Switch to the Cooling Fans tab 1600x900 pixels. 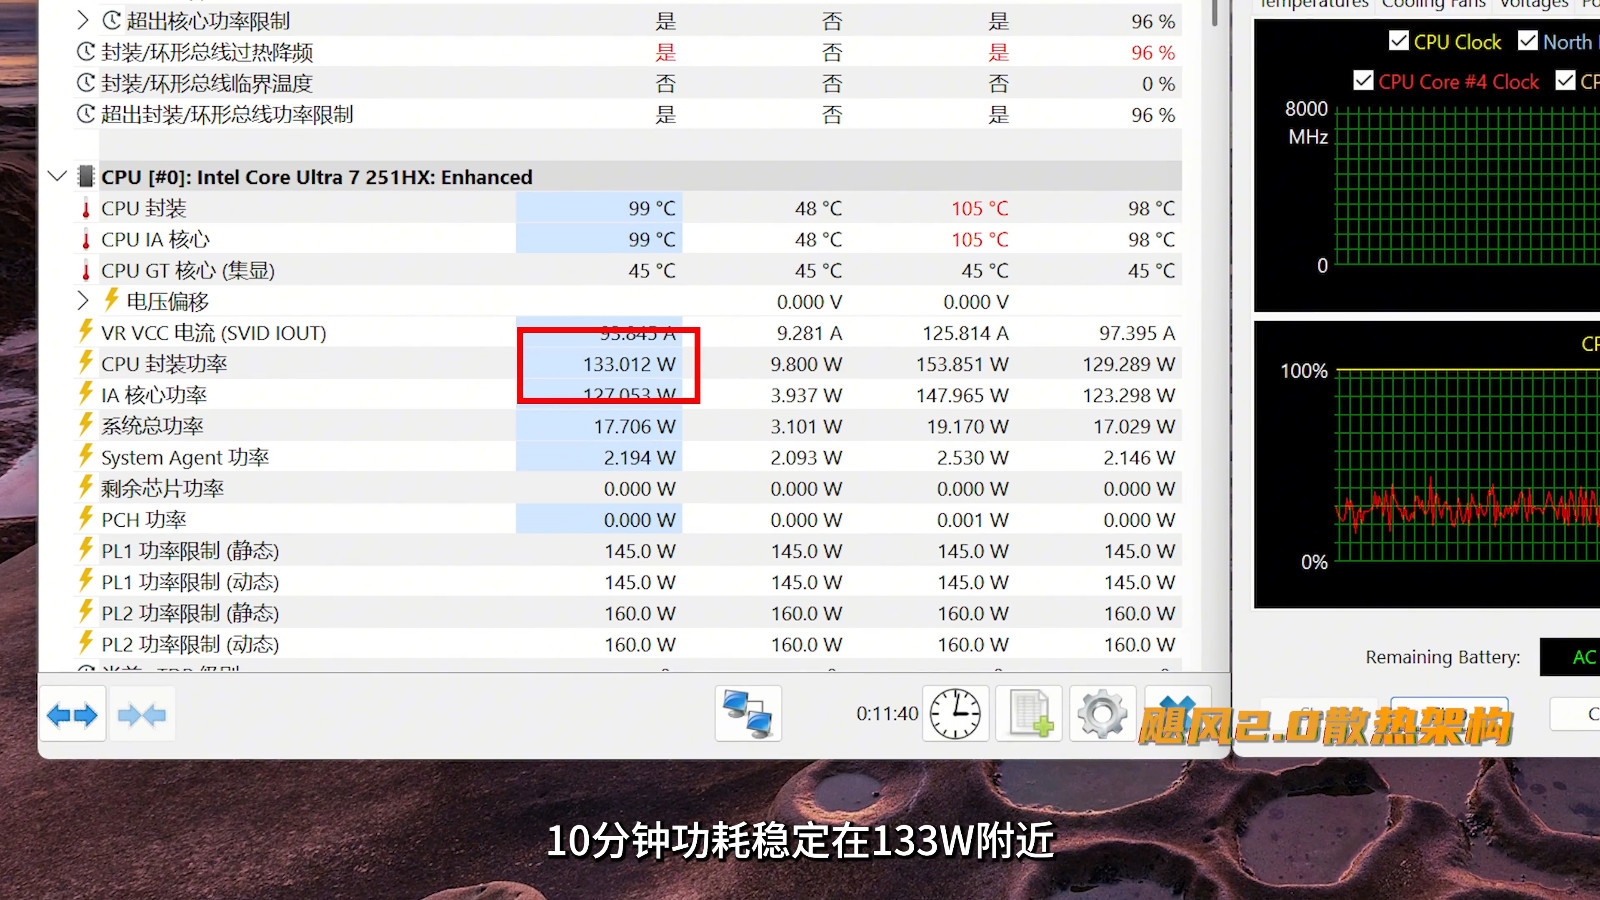1433,5
